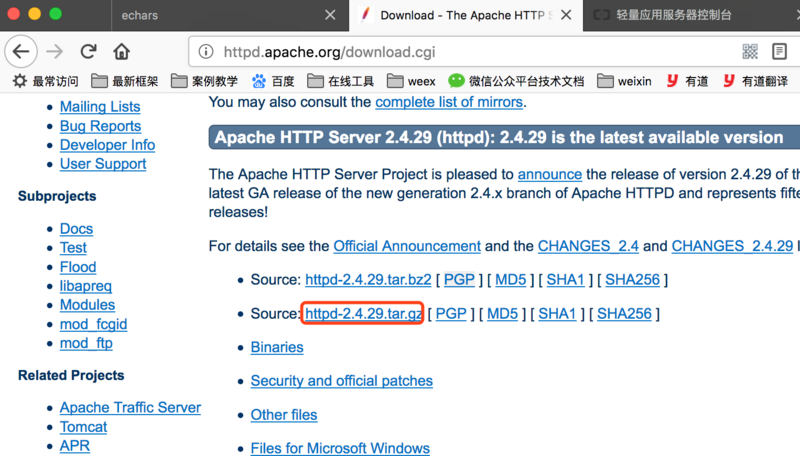Viewport: 800px width, 456px height.
Task: Open the Docs subproject link
Action: click(x=77, y=229)
